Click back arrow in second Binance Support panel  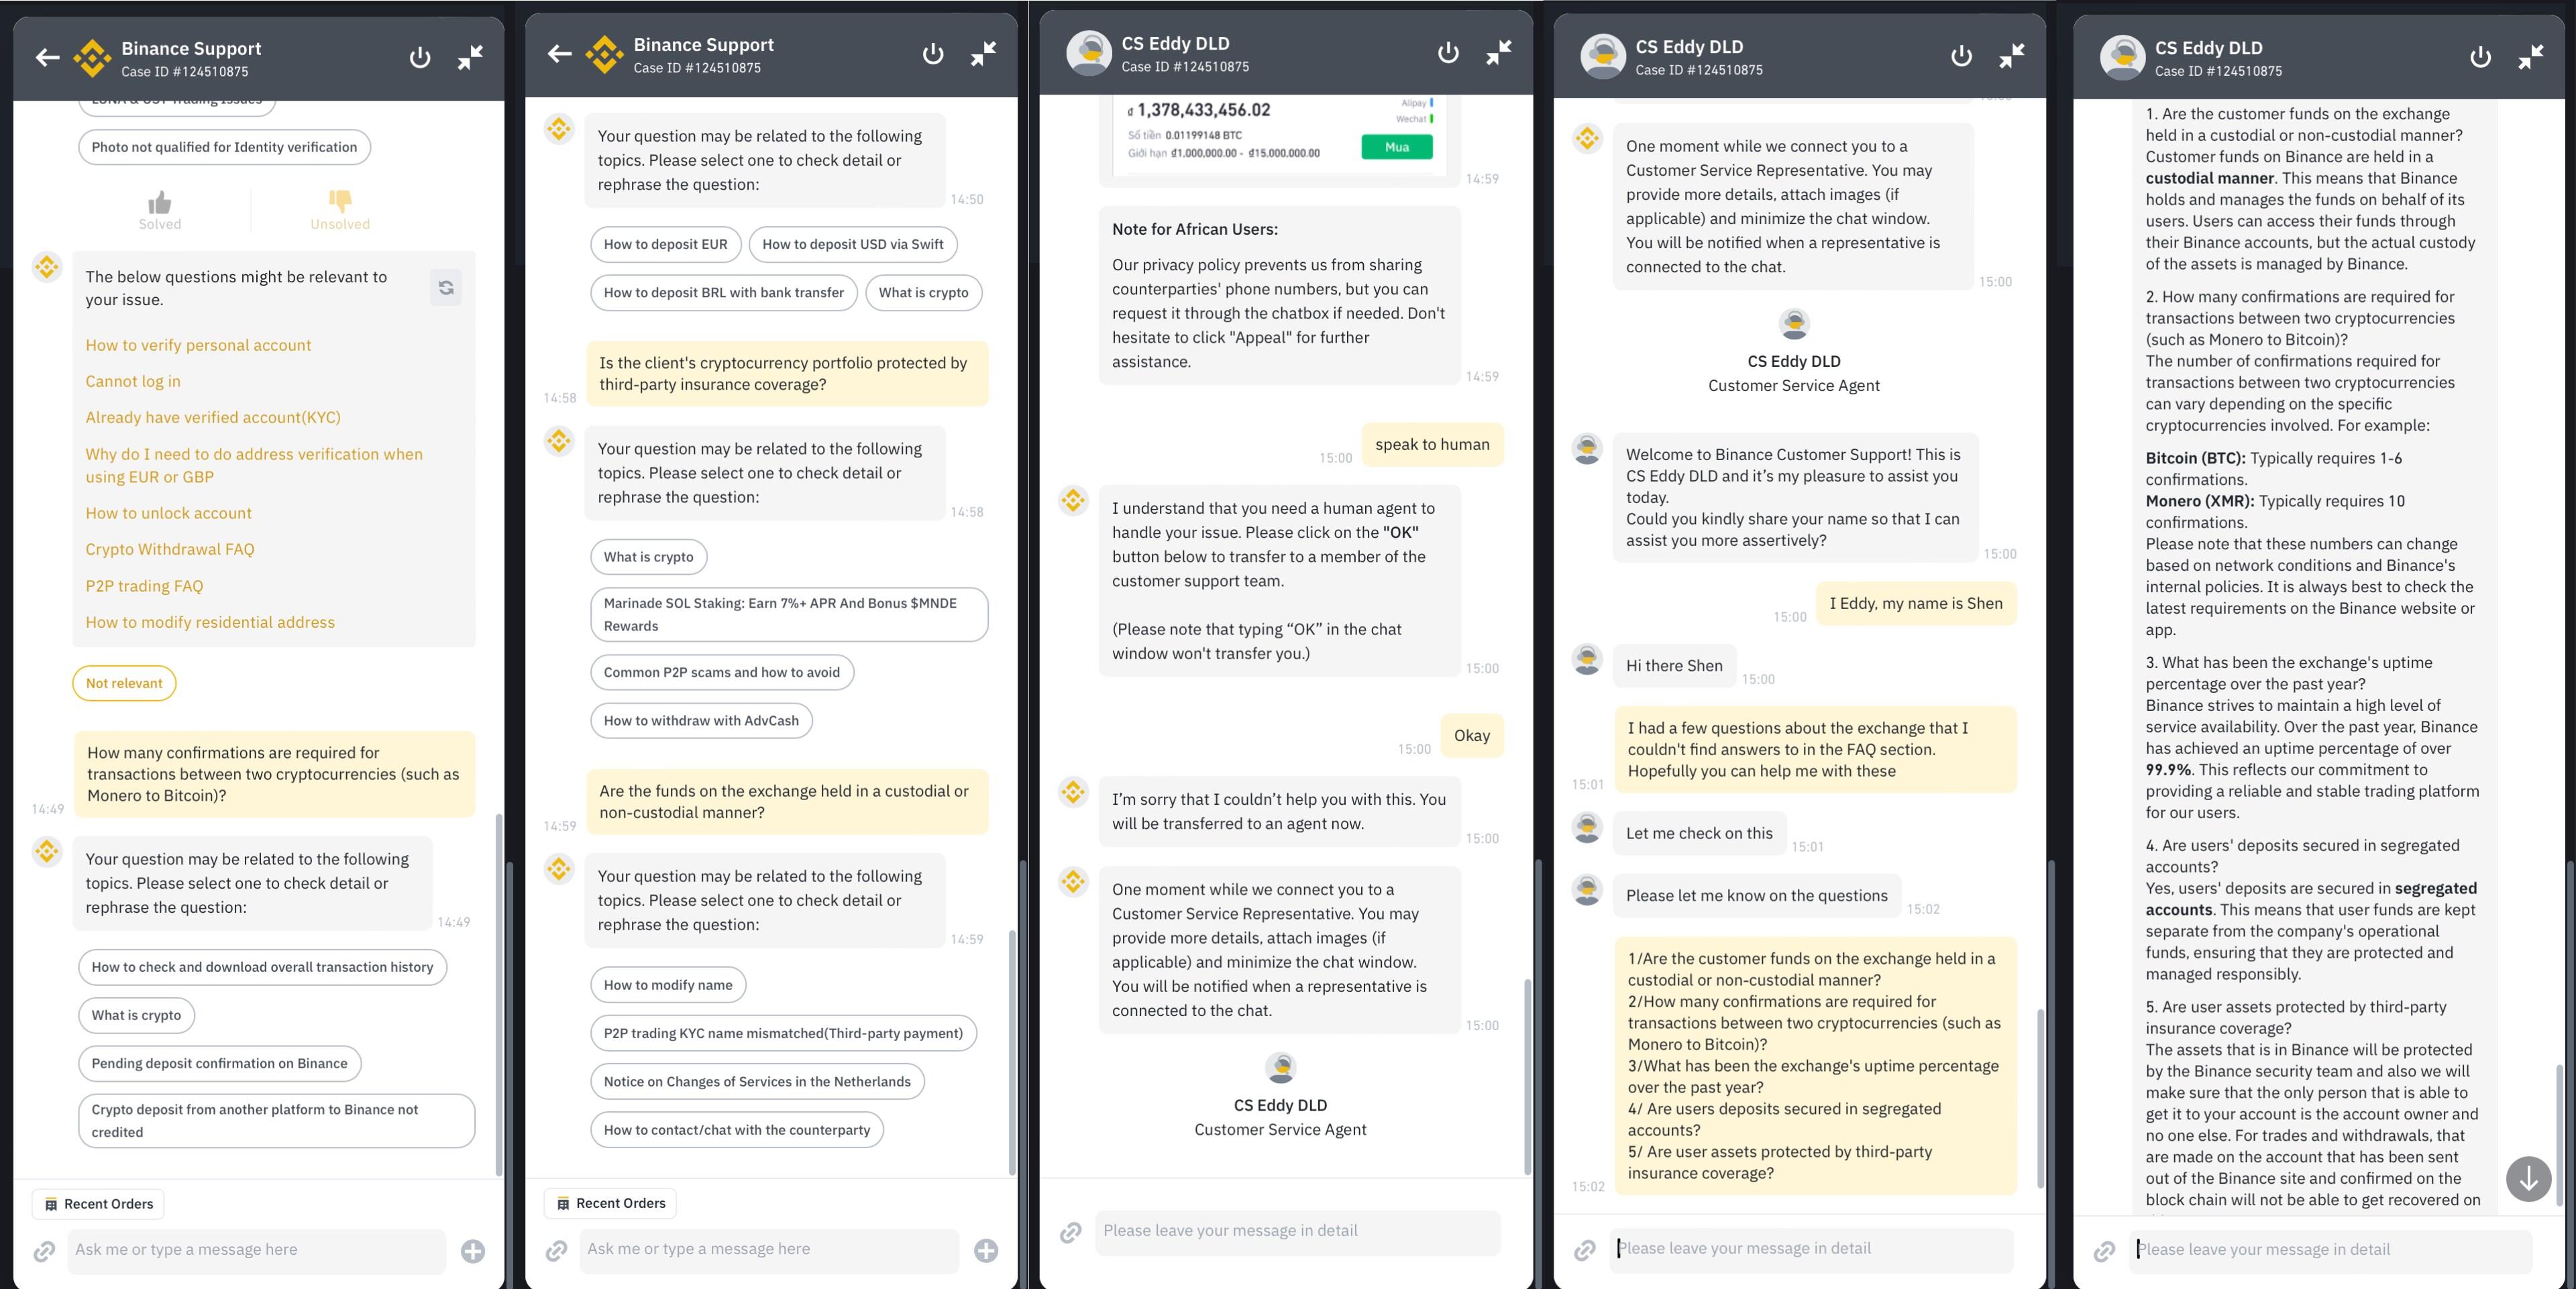tap(559, 54)
